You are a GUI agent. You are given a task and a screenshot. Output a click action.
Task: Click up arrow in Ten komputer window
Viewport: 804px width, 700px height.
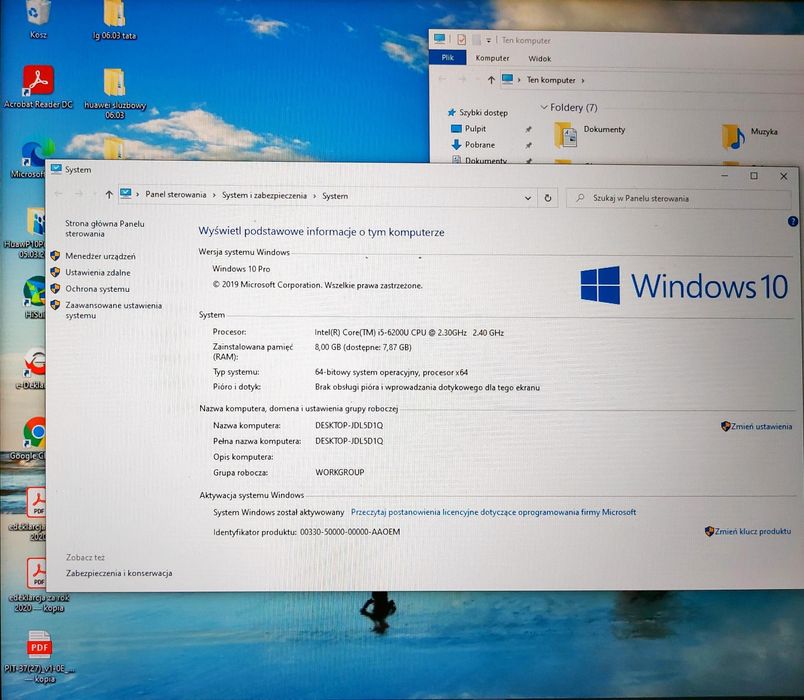tap(491, 79)
